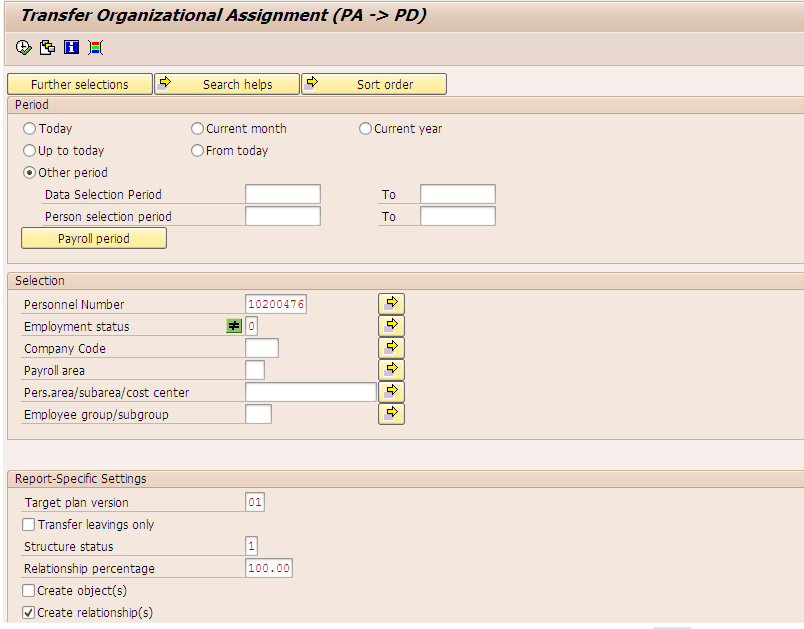
Task: Enable Transfer leavings only
Action: pyautogui.click(x=29, y=524)
